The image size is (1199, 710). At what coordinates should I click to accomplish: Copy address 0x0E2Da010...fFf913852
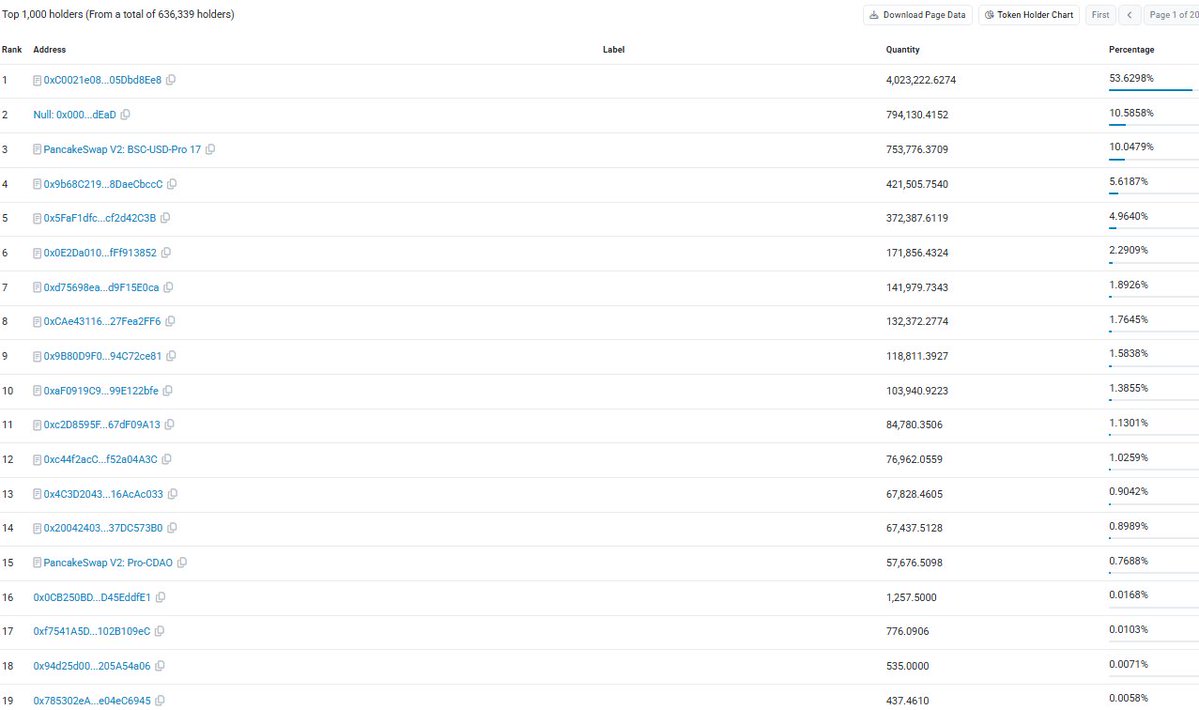click(x=166, y=252)
